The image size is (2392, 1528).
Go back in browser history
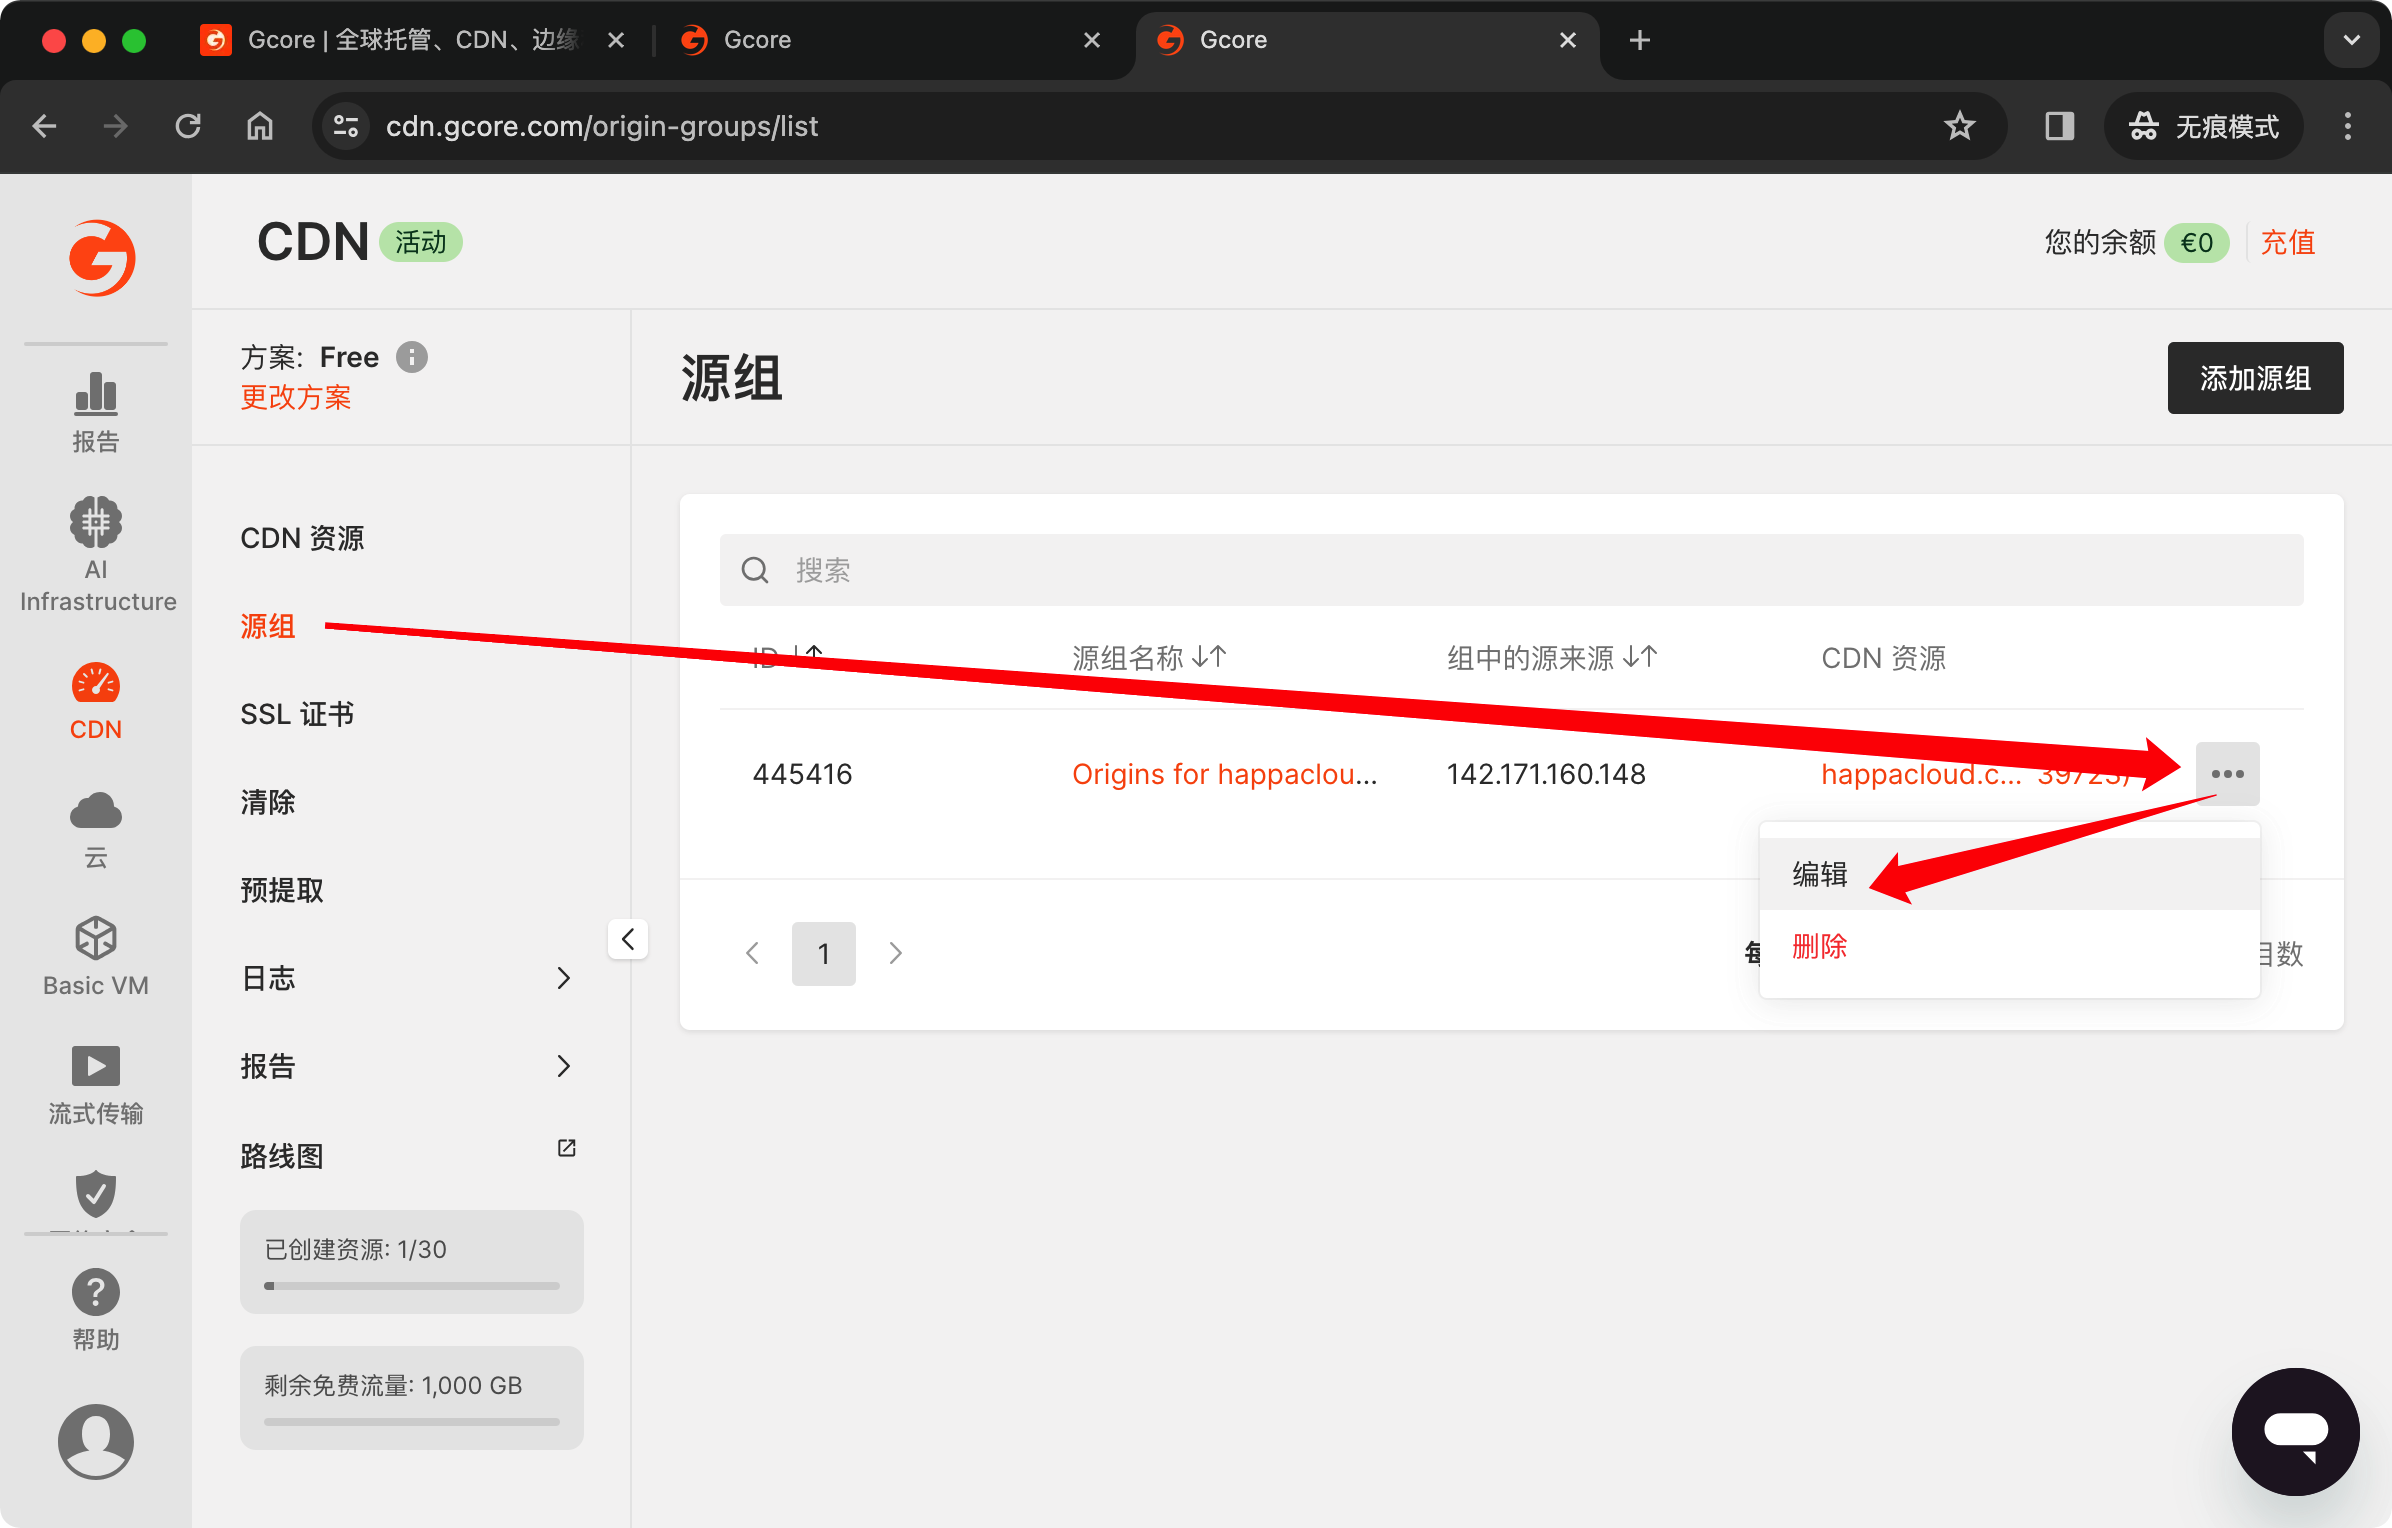[45, 126]
